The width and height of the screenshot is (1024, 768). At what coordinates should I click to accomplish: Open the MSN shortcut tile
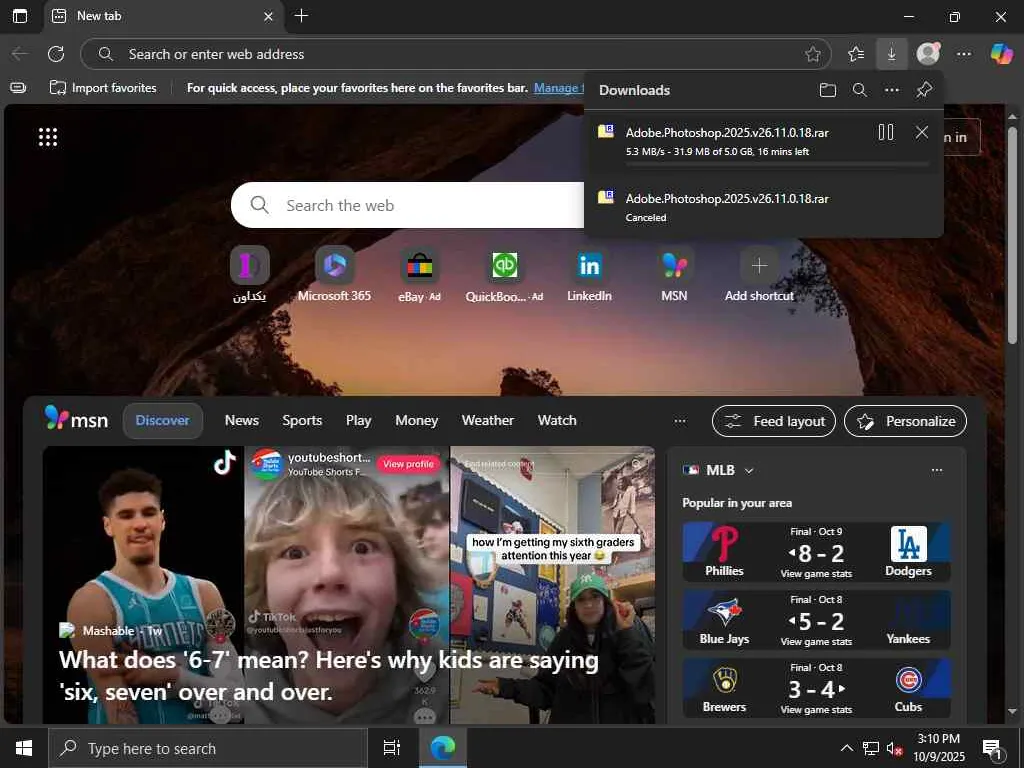coord(674,274)
